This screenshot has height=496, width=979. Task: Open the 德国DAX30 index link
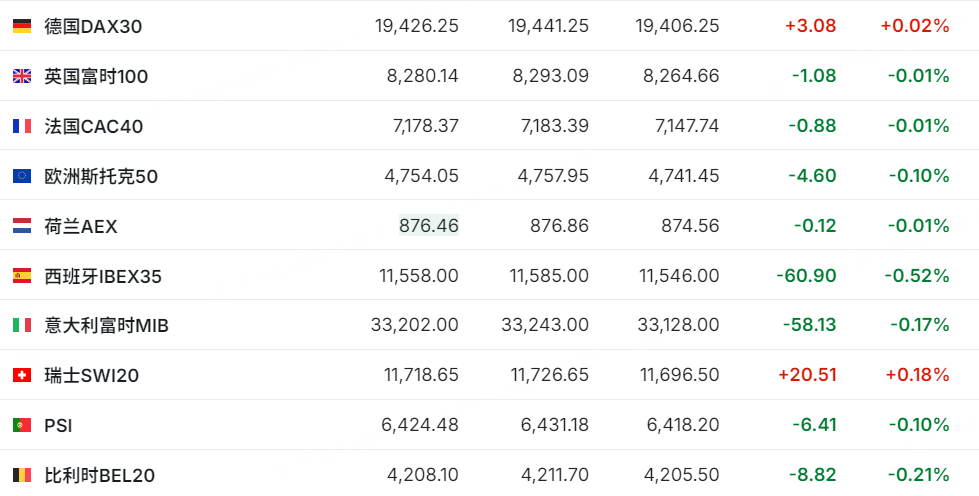pyautogui.click(x=93, y=26)
